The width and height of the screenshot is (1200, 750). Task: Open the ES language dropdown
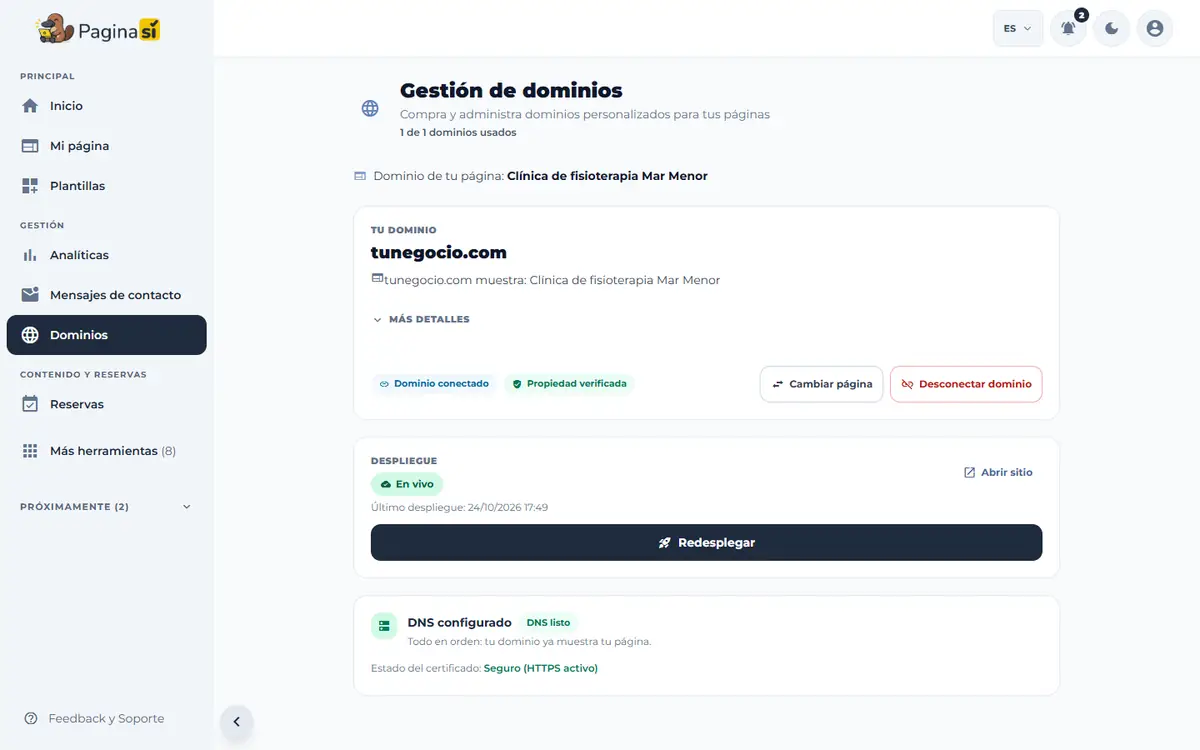pos(1017,28)
